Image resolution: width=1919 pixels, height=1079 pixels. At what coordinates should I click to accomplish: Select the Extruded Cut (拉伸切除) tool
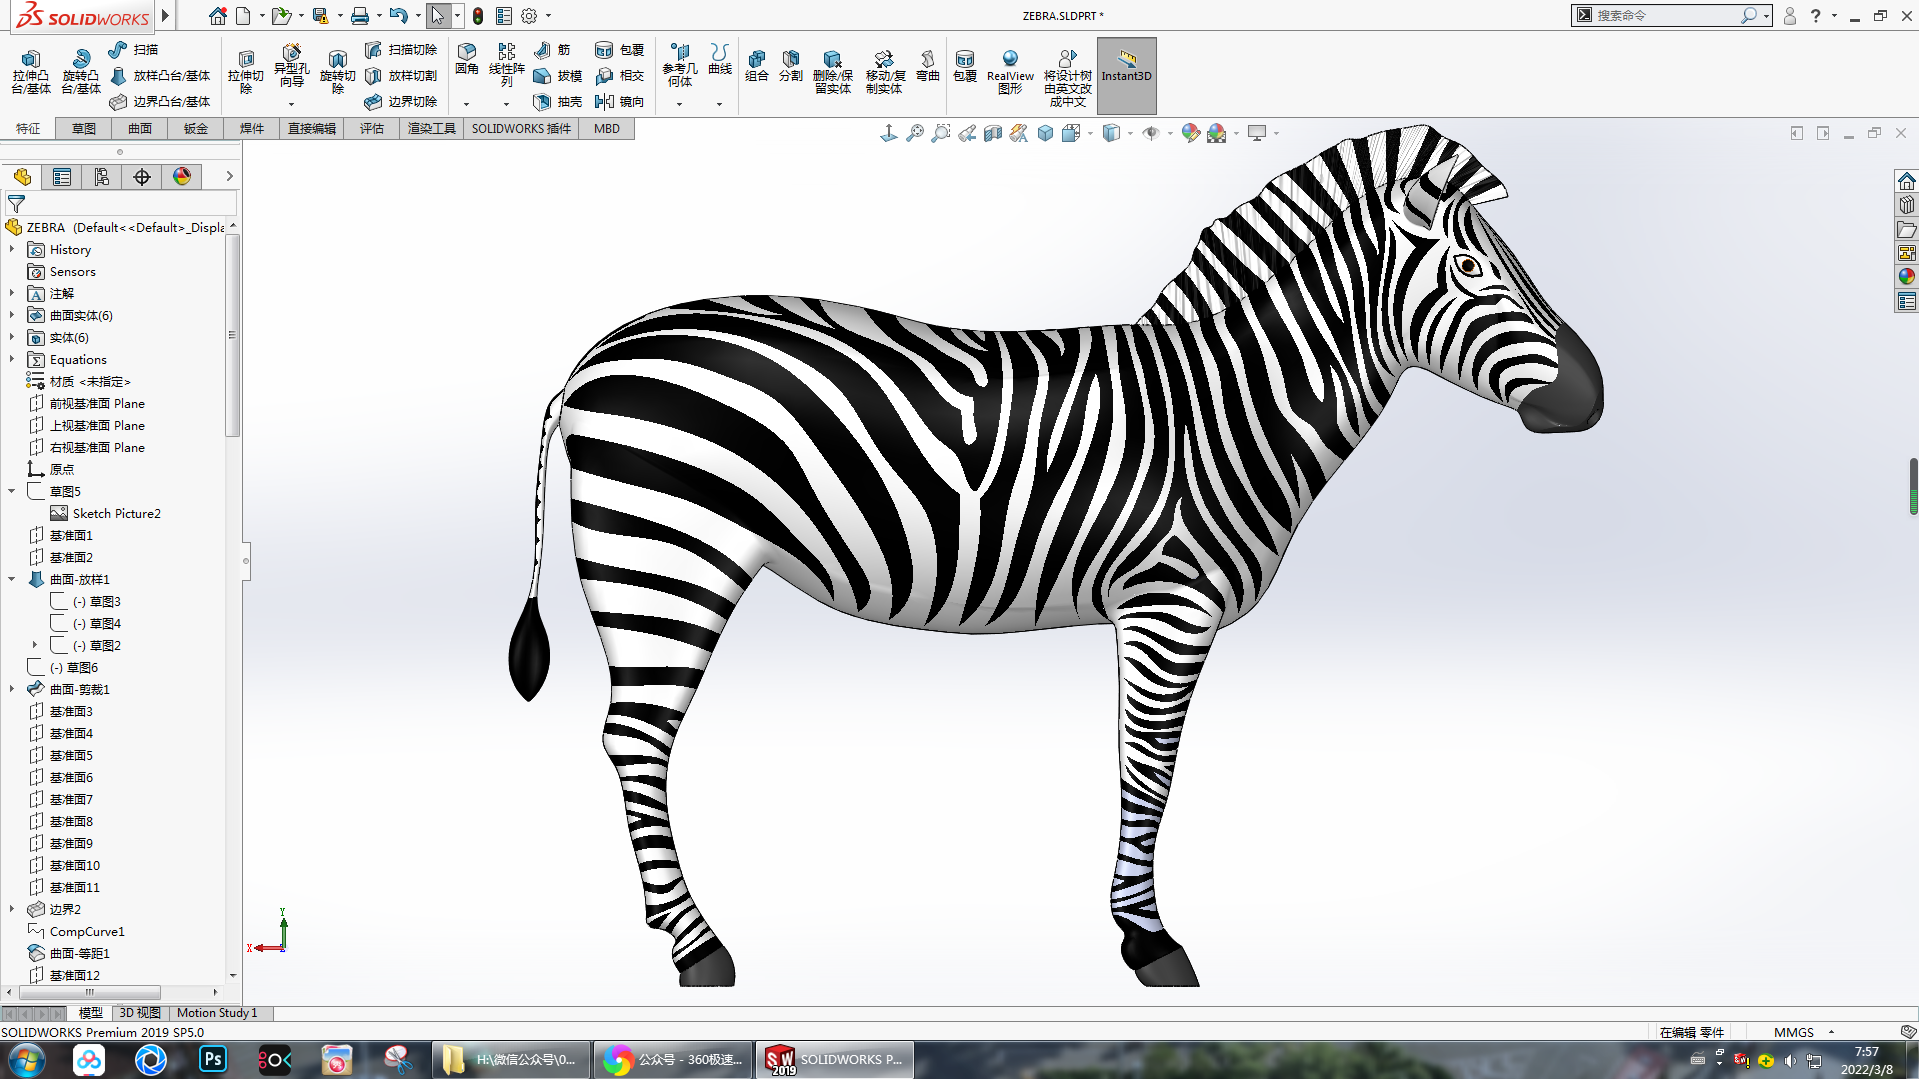(x=245, y=71)
